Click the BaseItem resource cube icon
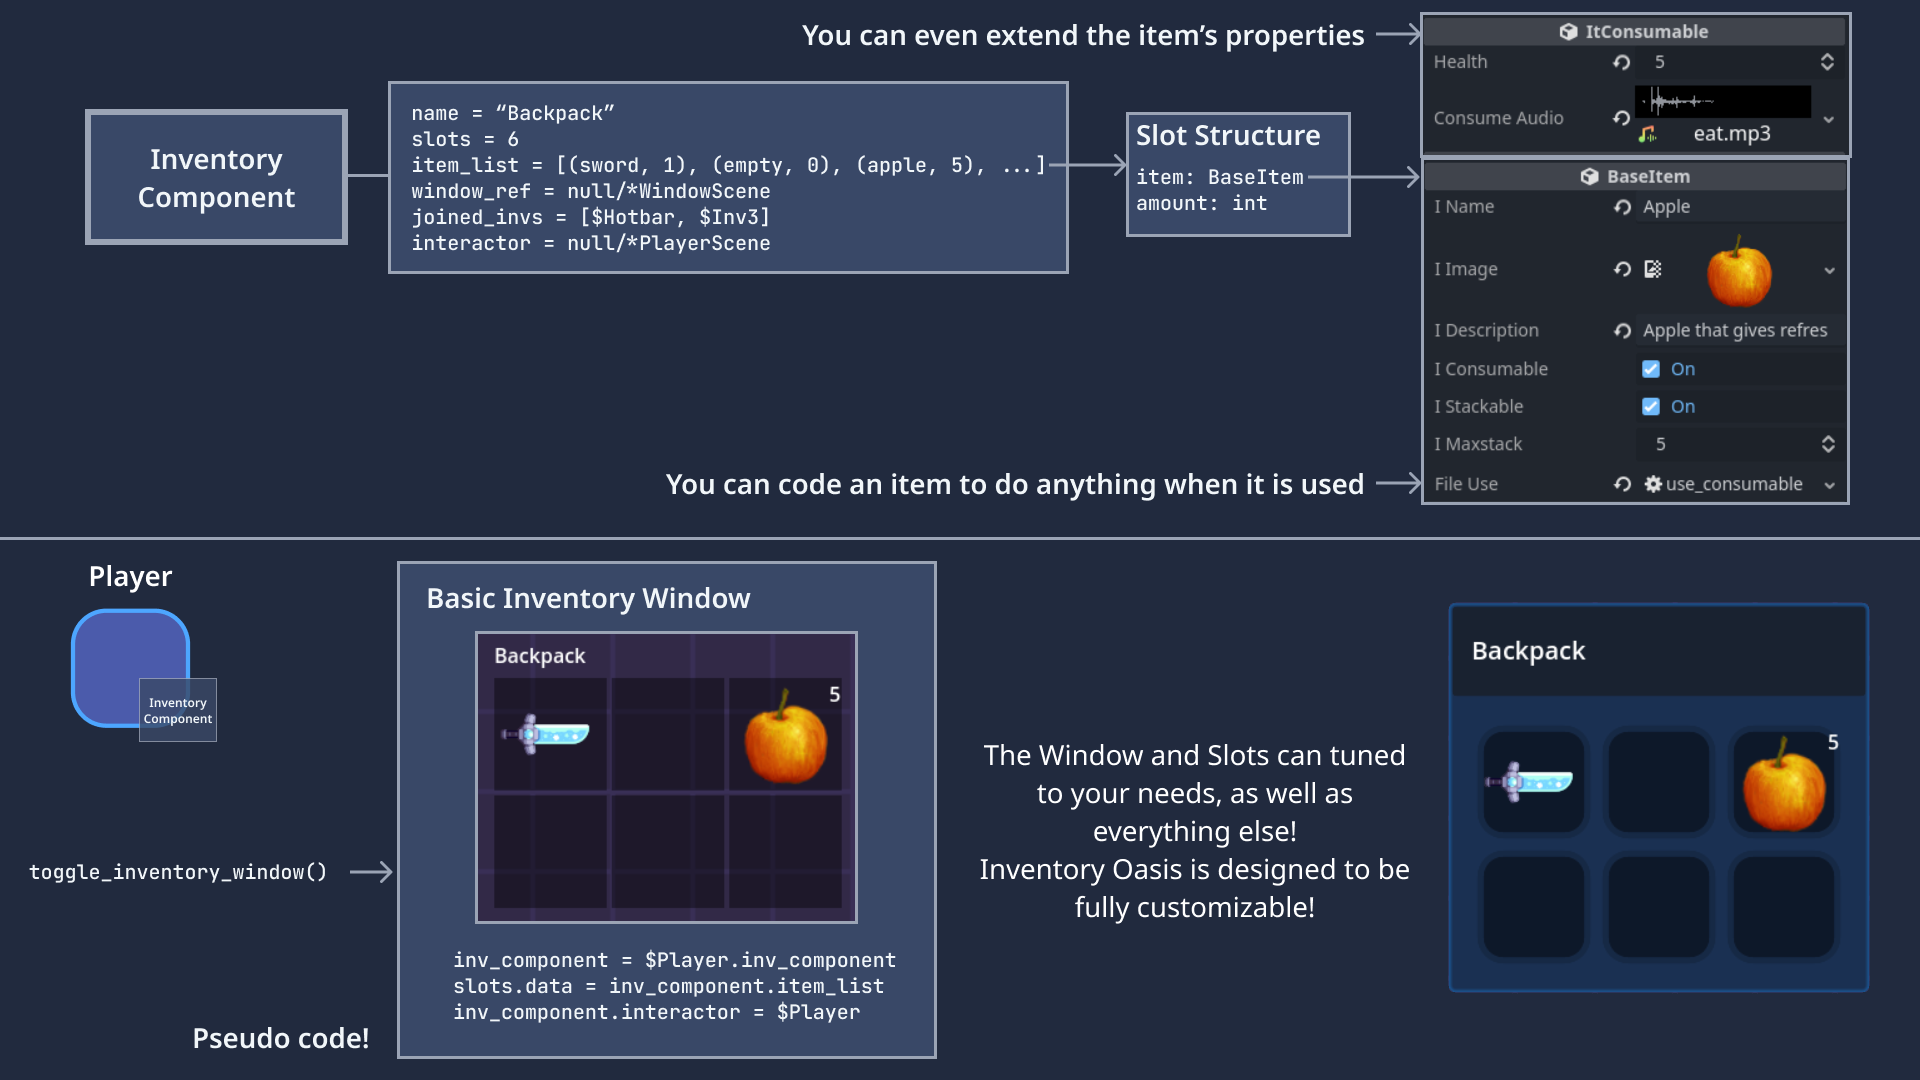 (x=1589, y=176)
